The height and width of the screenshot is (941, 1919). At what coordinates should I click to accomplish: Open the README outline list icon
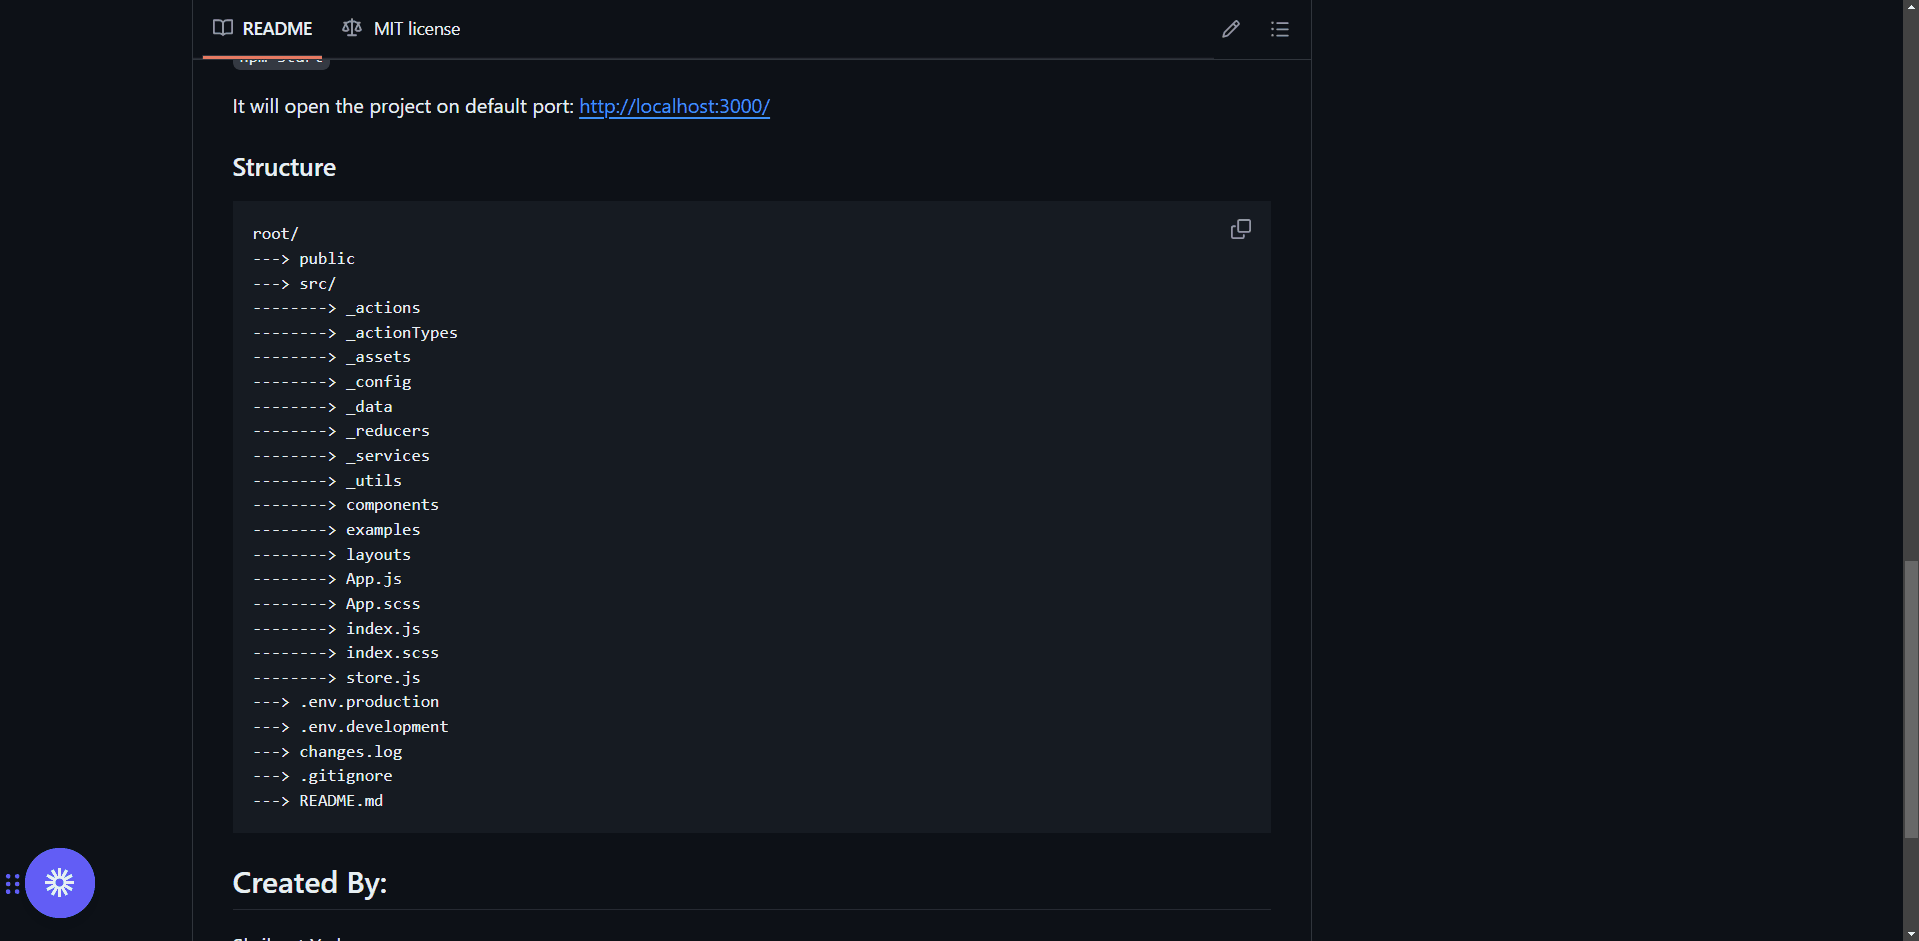tap(1280, 29)
